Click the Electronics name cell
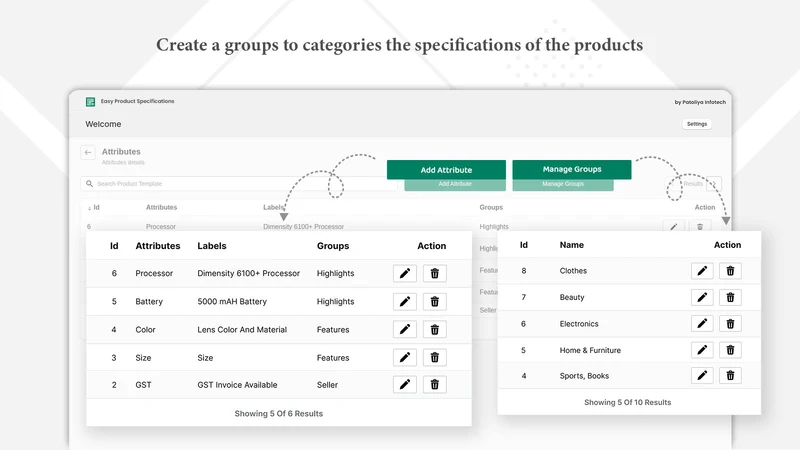Screen dimensions: 800x450 click(x=579, y=323)
